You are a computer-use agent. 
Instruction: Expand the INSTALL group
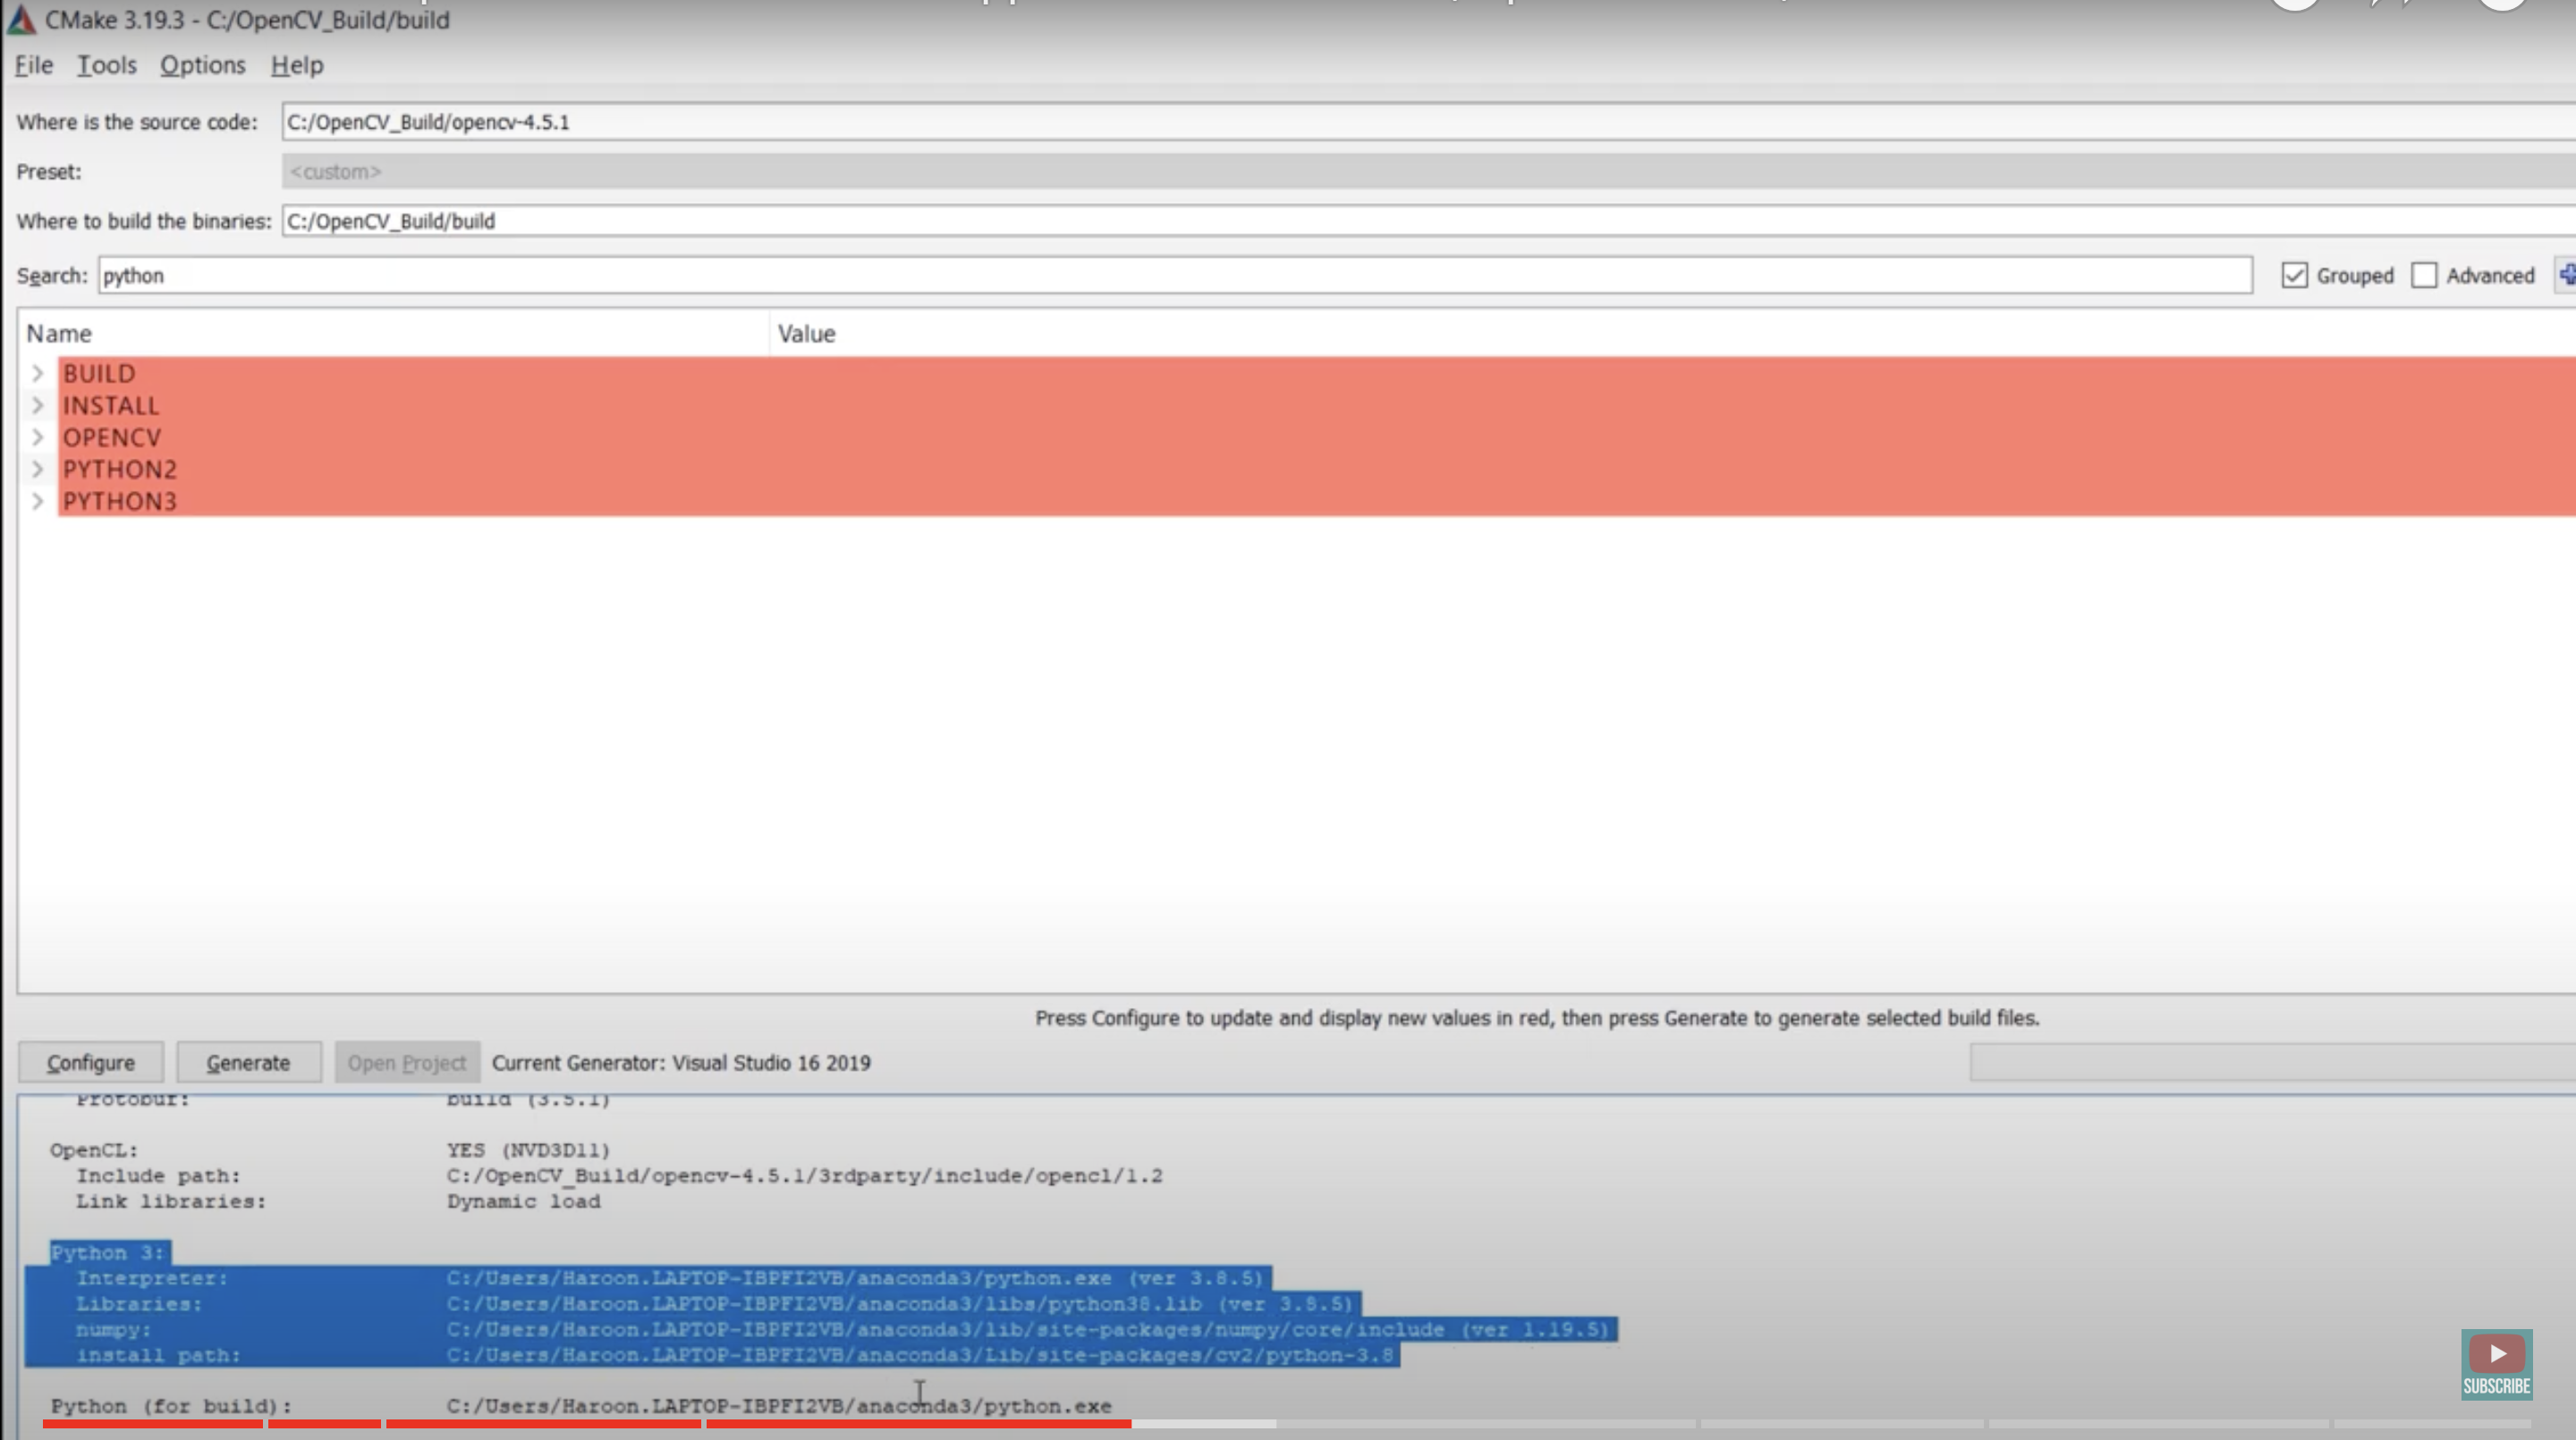38,405
